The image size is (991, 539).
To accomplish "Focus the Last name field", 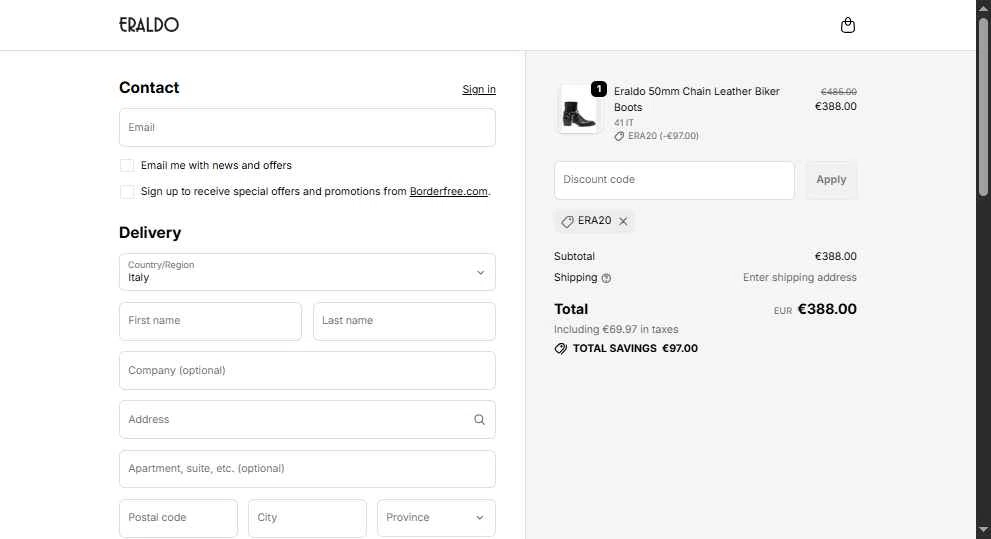I will (x=404, y=321).
